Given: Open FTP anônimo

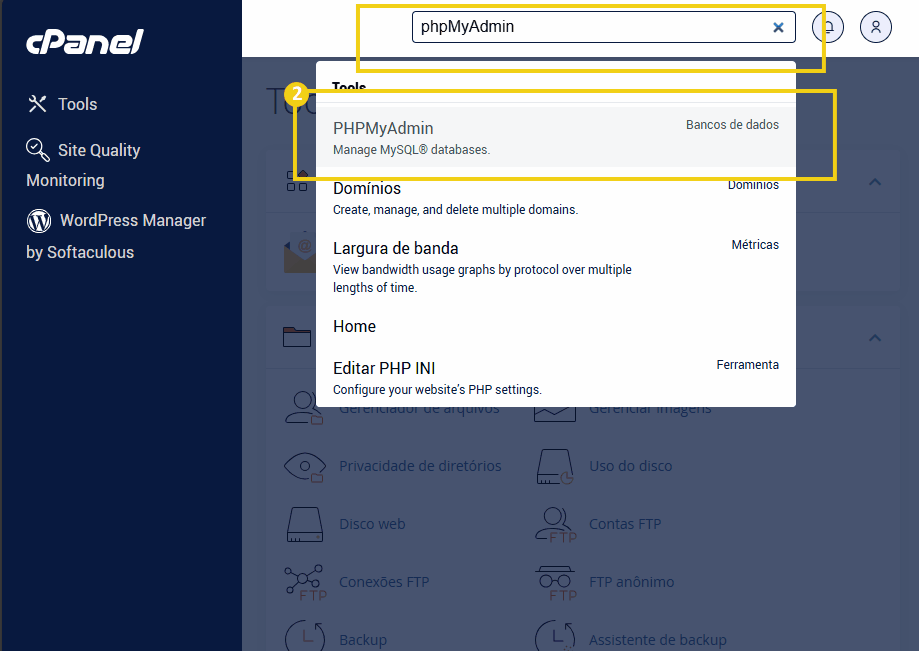Looking at the screenshot, I should pos(631,582).
